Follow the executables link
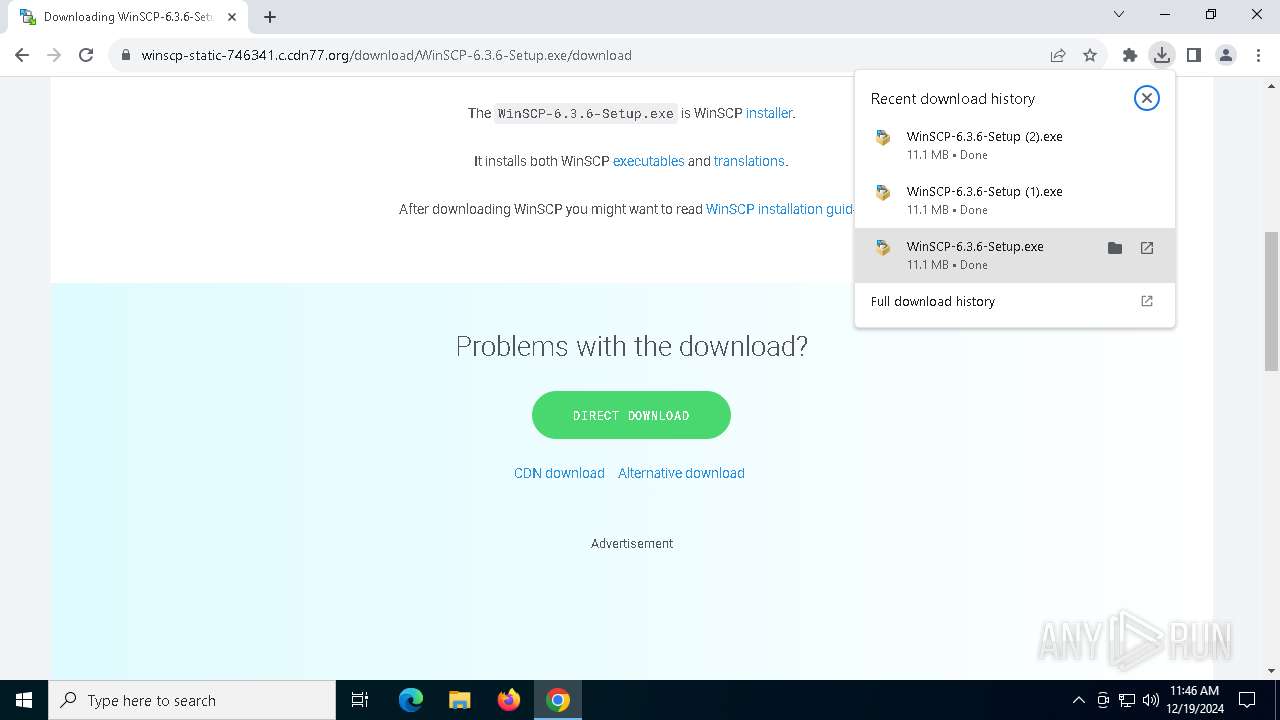Screen dimensions: 1280x720 point(648,161)
